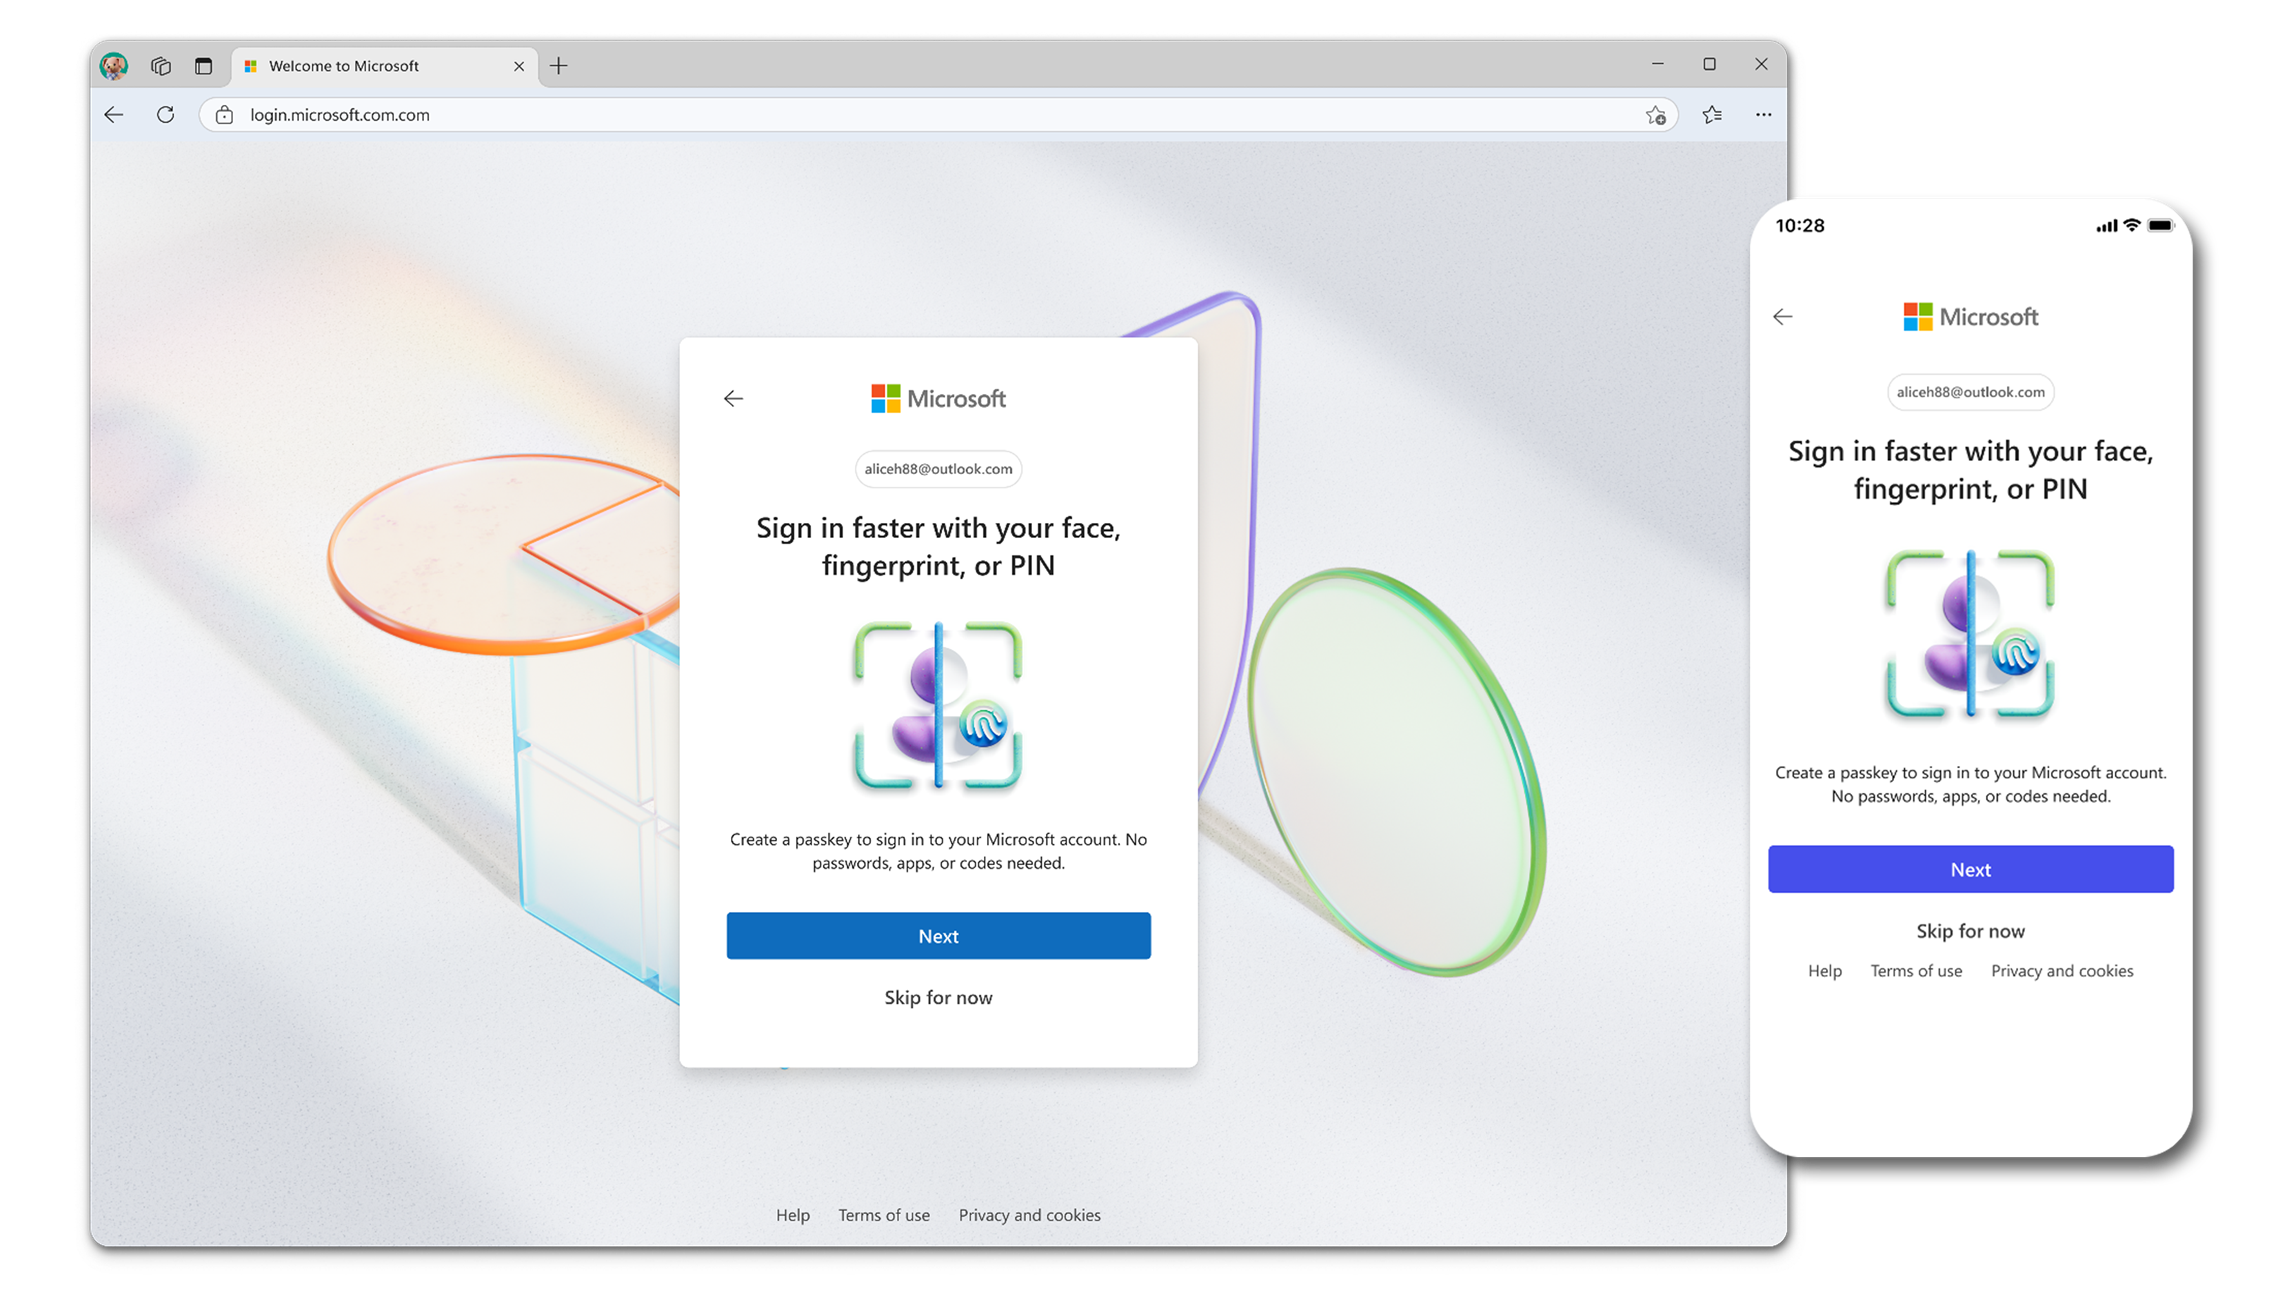2287x1301 pixels.
Task: Add this page to favorites
Action: click(x=1658, y=115)
